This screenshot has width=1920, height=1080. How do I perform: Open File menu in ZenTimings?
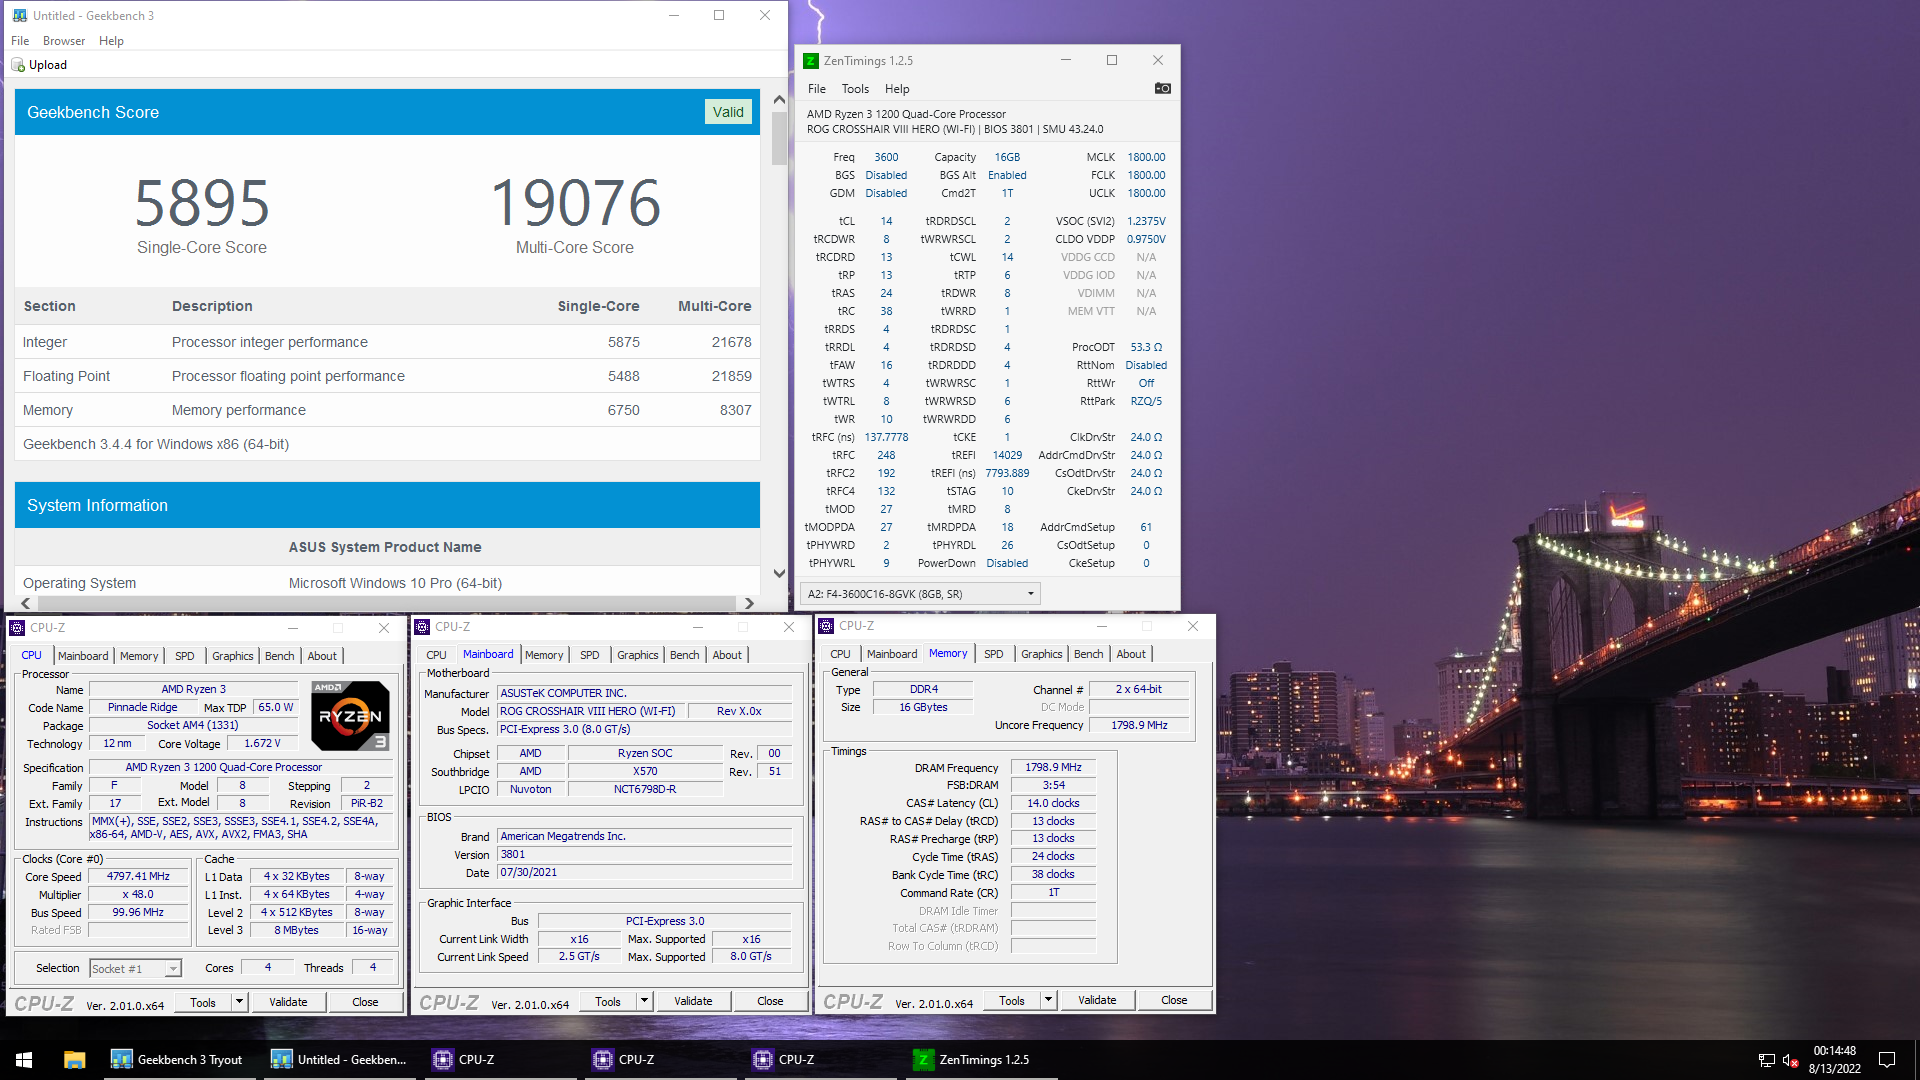[x=817, y=89]
